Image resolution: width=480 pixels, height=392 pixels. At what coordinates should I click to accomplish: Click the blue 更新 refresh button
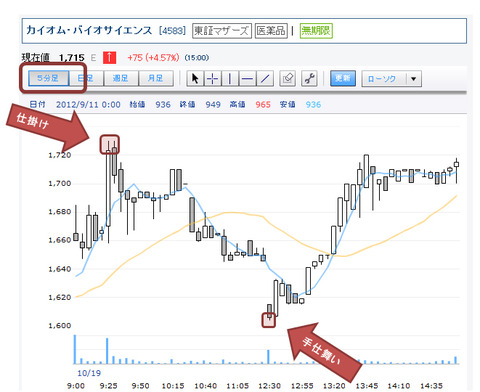tap(343, 78)
